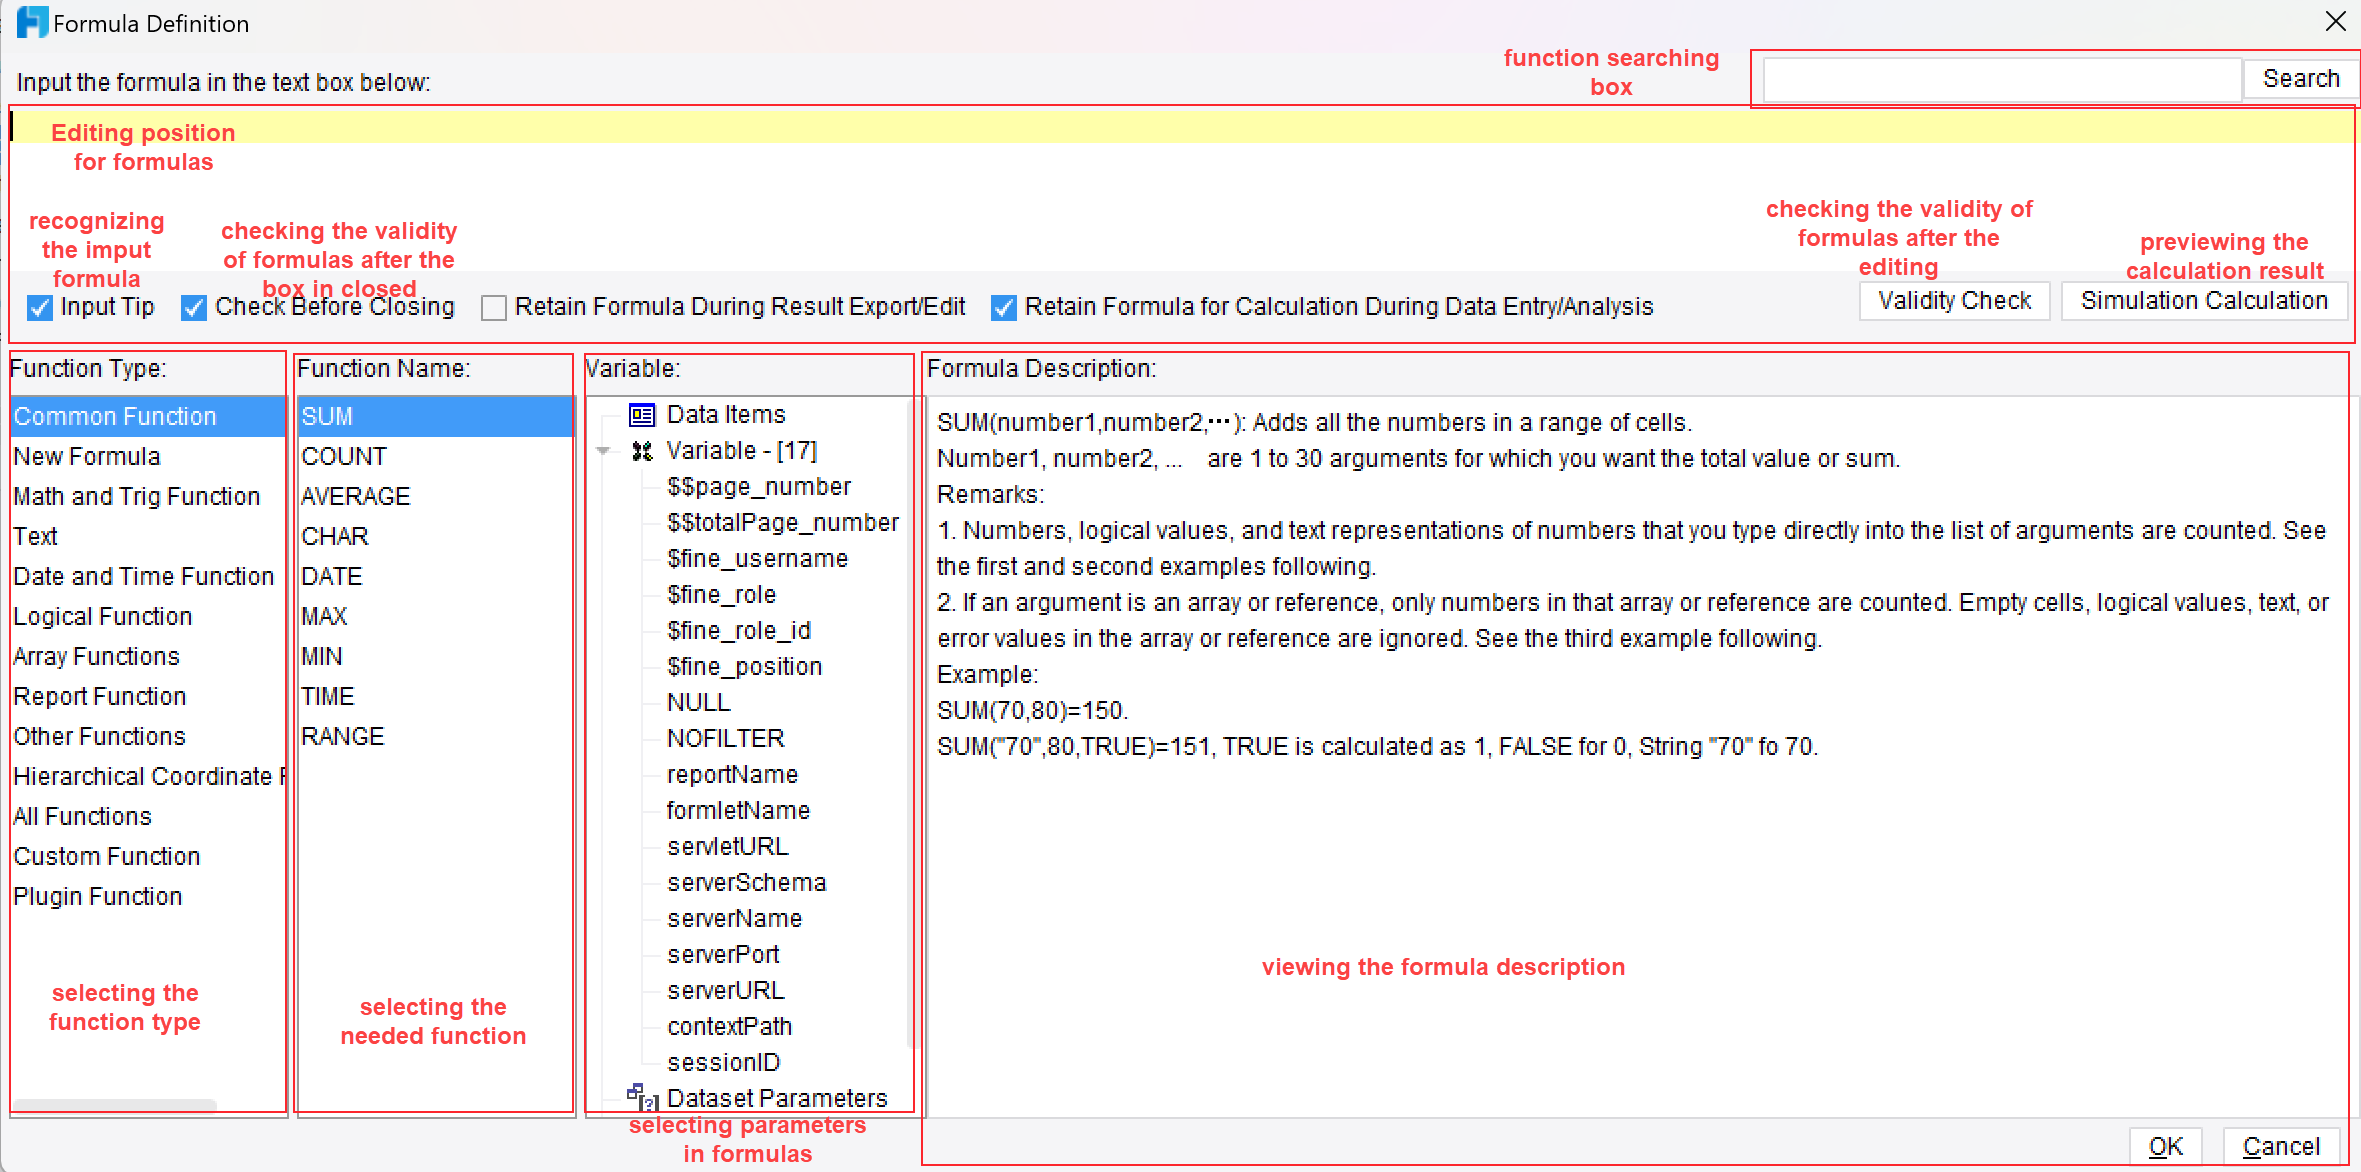Viewport: 2361px width, 1172px height.
Task: Toggle Retain Formula for Calculation During Data Entry
Action: point(1004,308)
